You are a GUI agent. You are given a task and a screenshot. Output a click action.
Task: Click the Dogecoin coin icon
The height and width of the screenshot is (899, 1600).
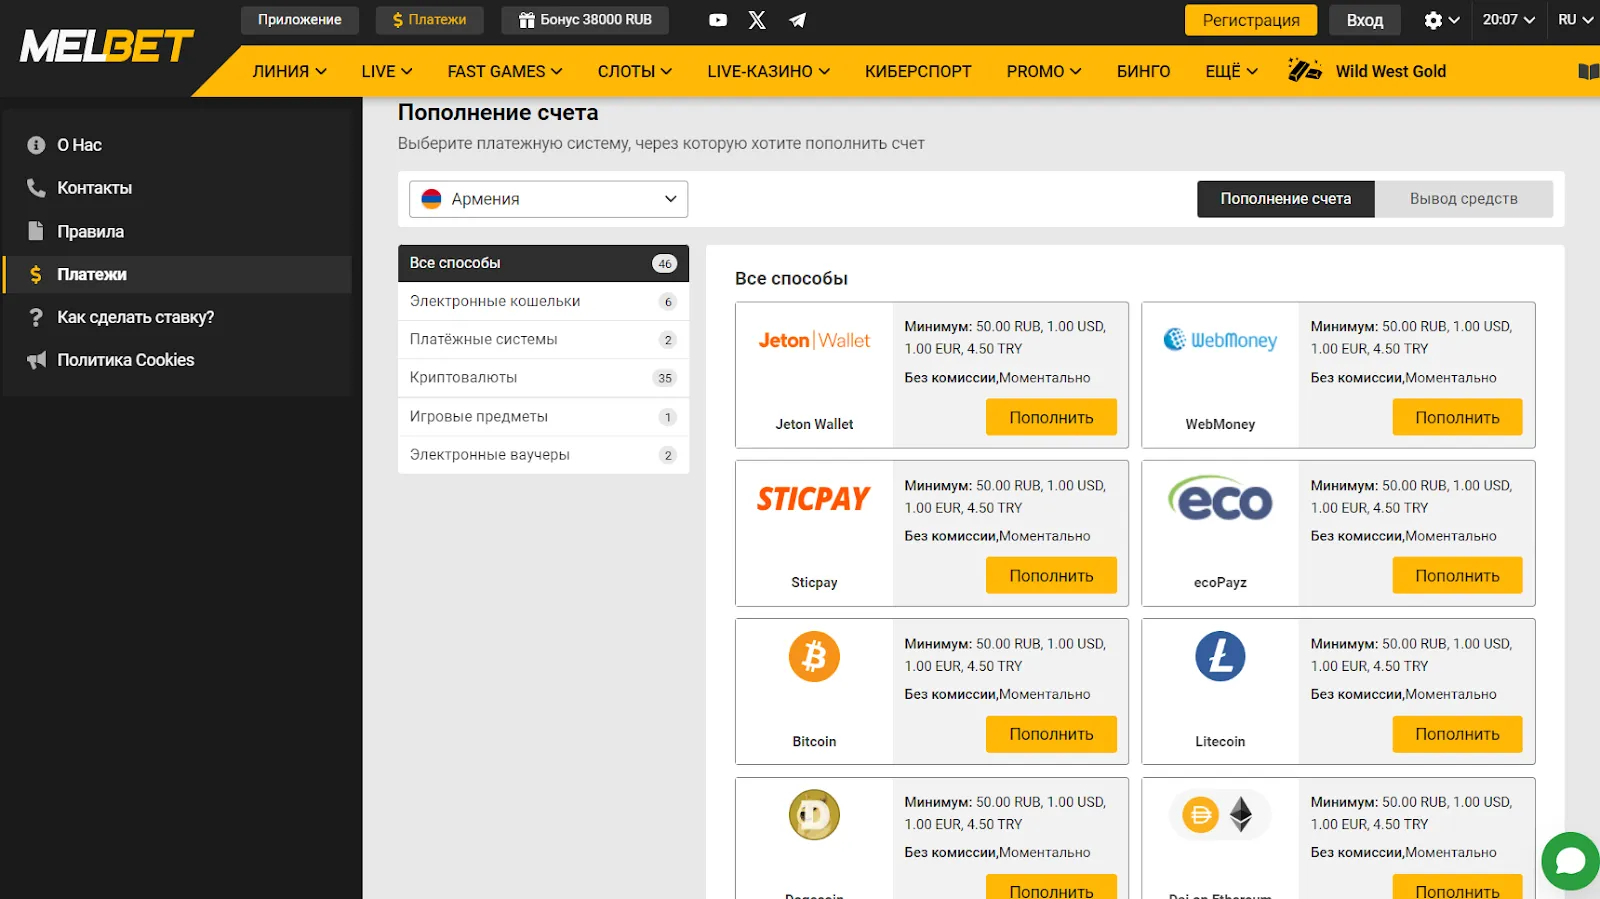[814, 815]
